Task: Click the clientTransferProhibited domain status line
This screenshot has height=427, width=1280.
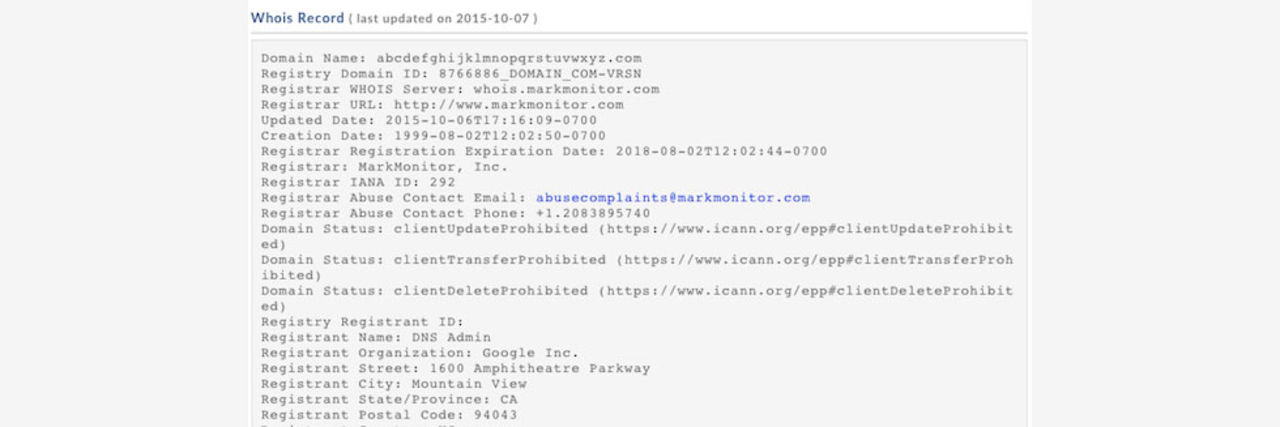Action: coord(636,260)
